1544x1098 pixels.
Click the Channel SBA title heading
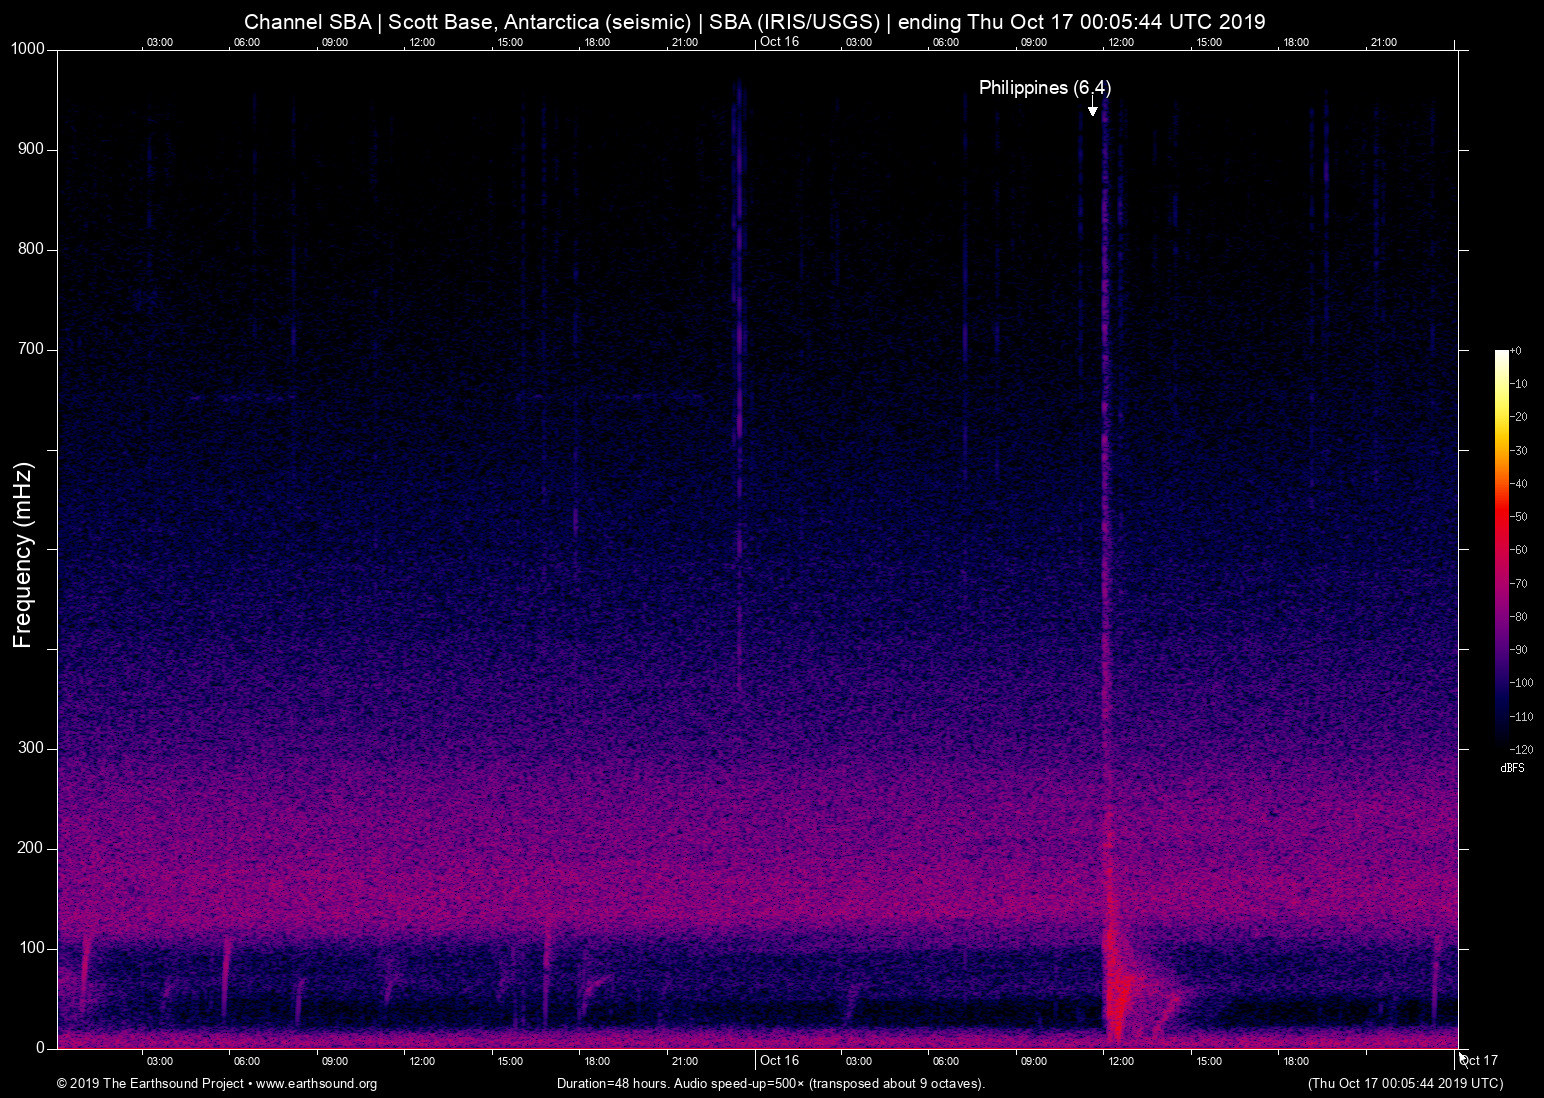coord(754,21)
